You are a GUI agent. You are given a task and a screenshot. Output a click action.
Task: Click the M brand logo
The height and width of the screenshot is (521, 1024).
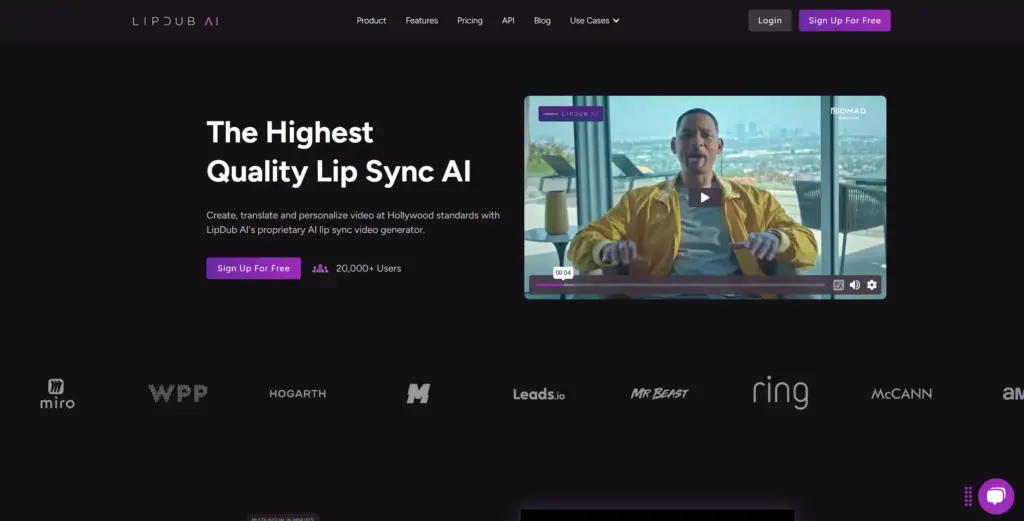tap(419, 393)
